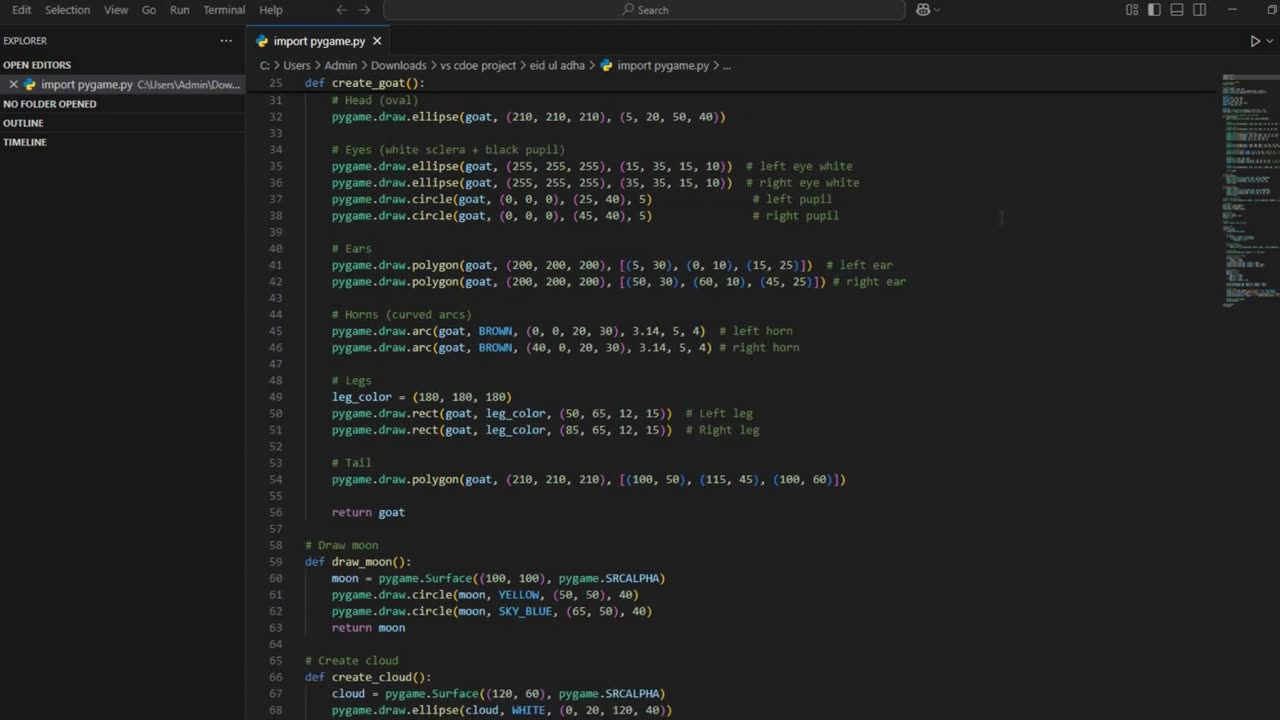Screen dimensions: 1280x720
Task: Click the '# Draw moon' comment
Action: [x=341, y=545]
